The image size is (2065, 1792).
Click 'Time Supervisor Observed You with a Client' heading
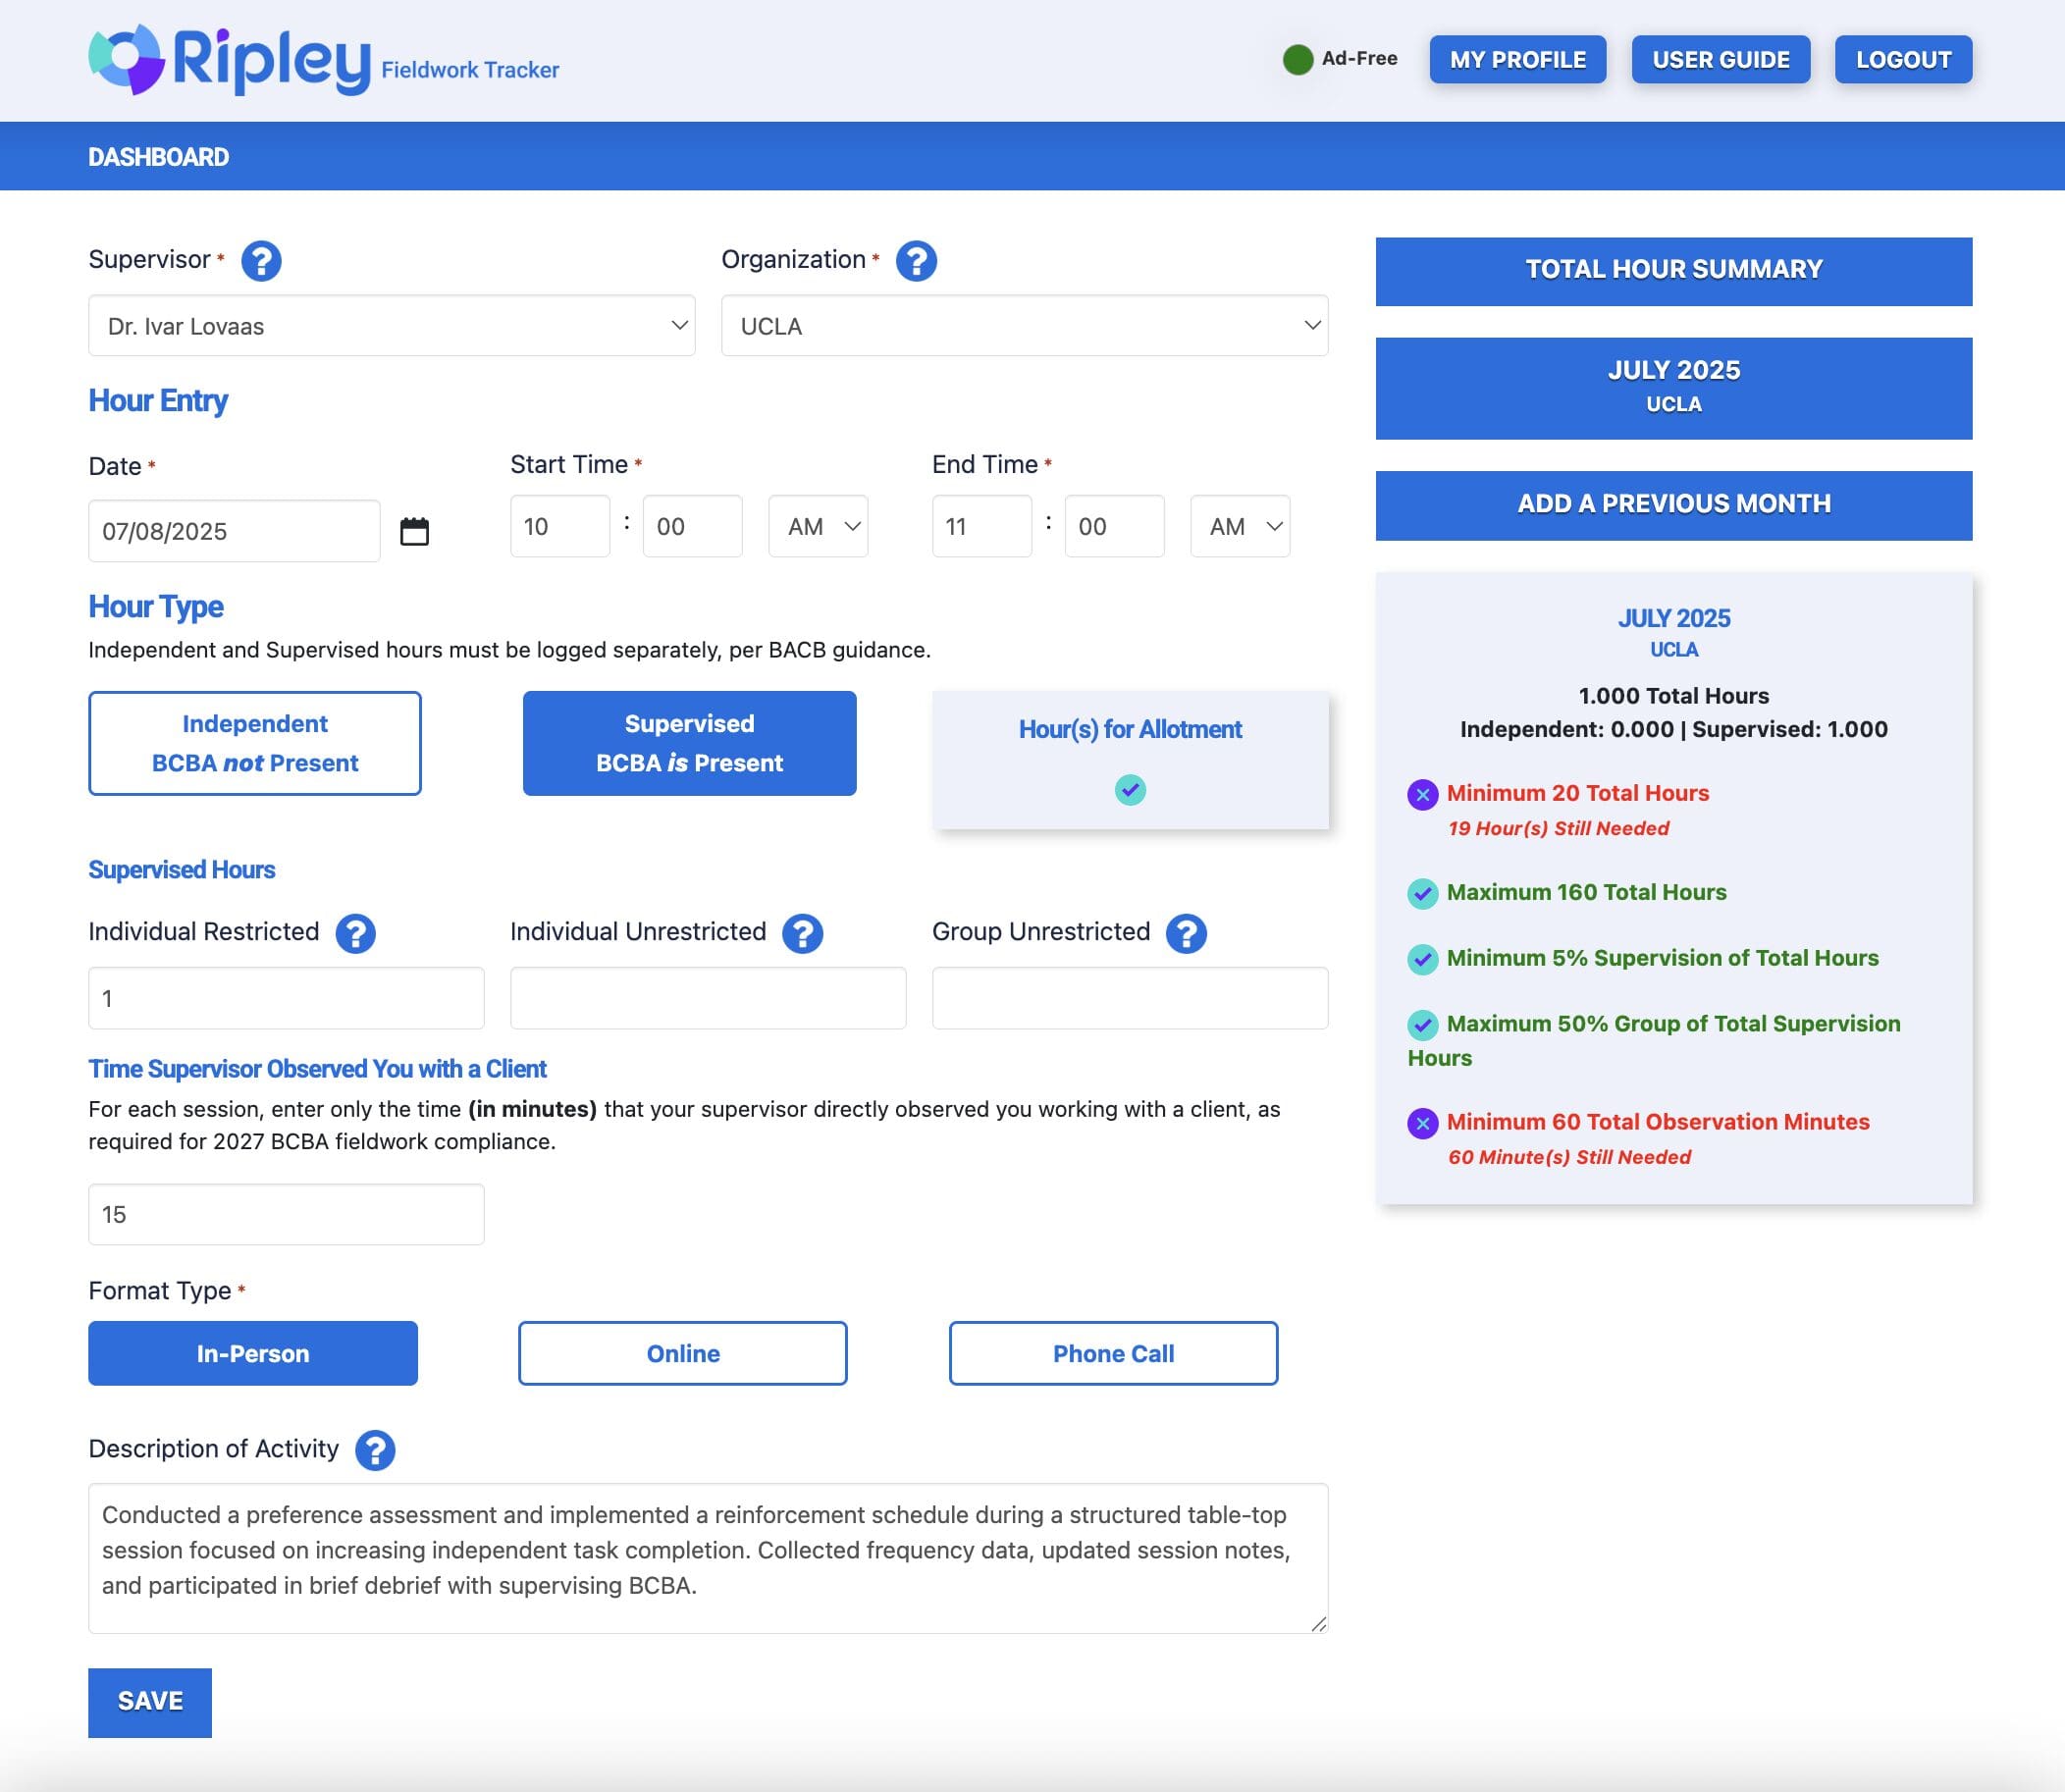[317, 1069]
